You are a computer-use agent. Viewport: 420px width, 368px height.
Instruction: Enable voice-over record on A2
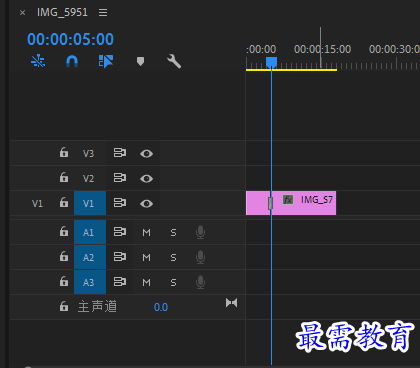(200, 257)
